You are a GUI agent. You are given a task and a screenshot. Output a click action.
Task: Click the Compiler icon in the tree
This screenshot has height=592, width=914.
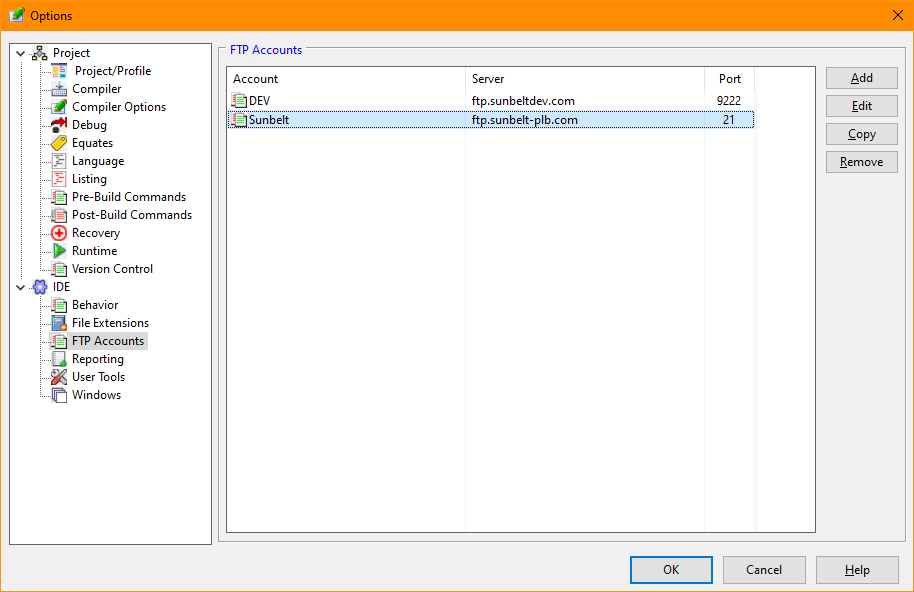(x=59, y=89)
